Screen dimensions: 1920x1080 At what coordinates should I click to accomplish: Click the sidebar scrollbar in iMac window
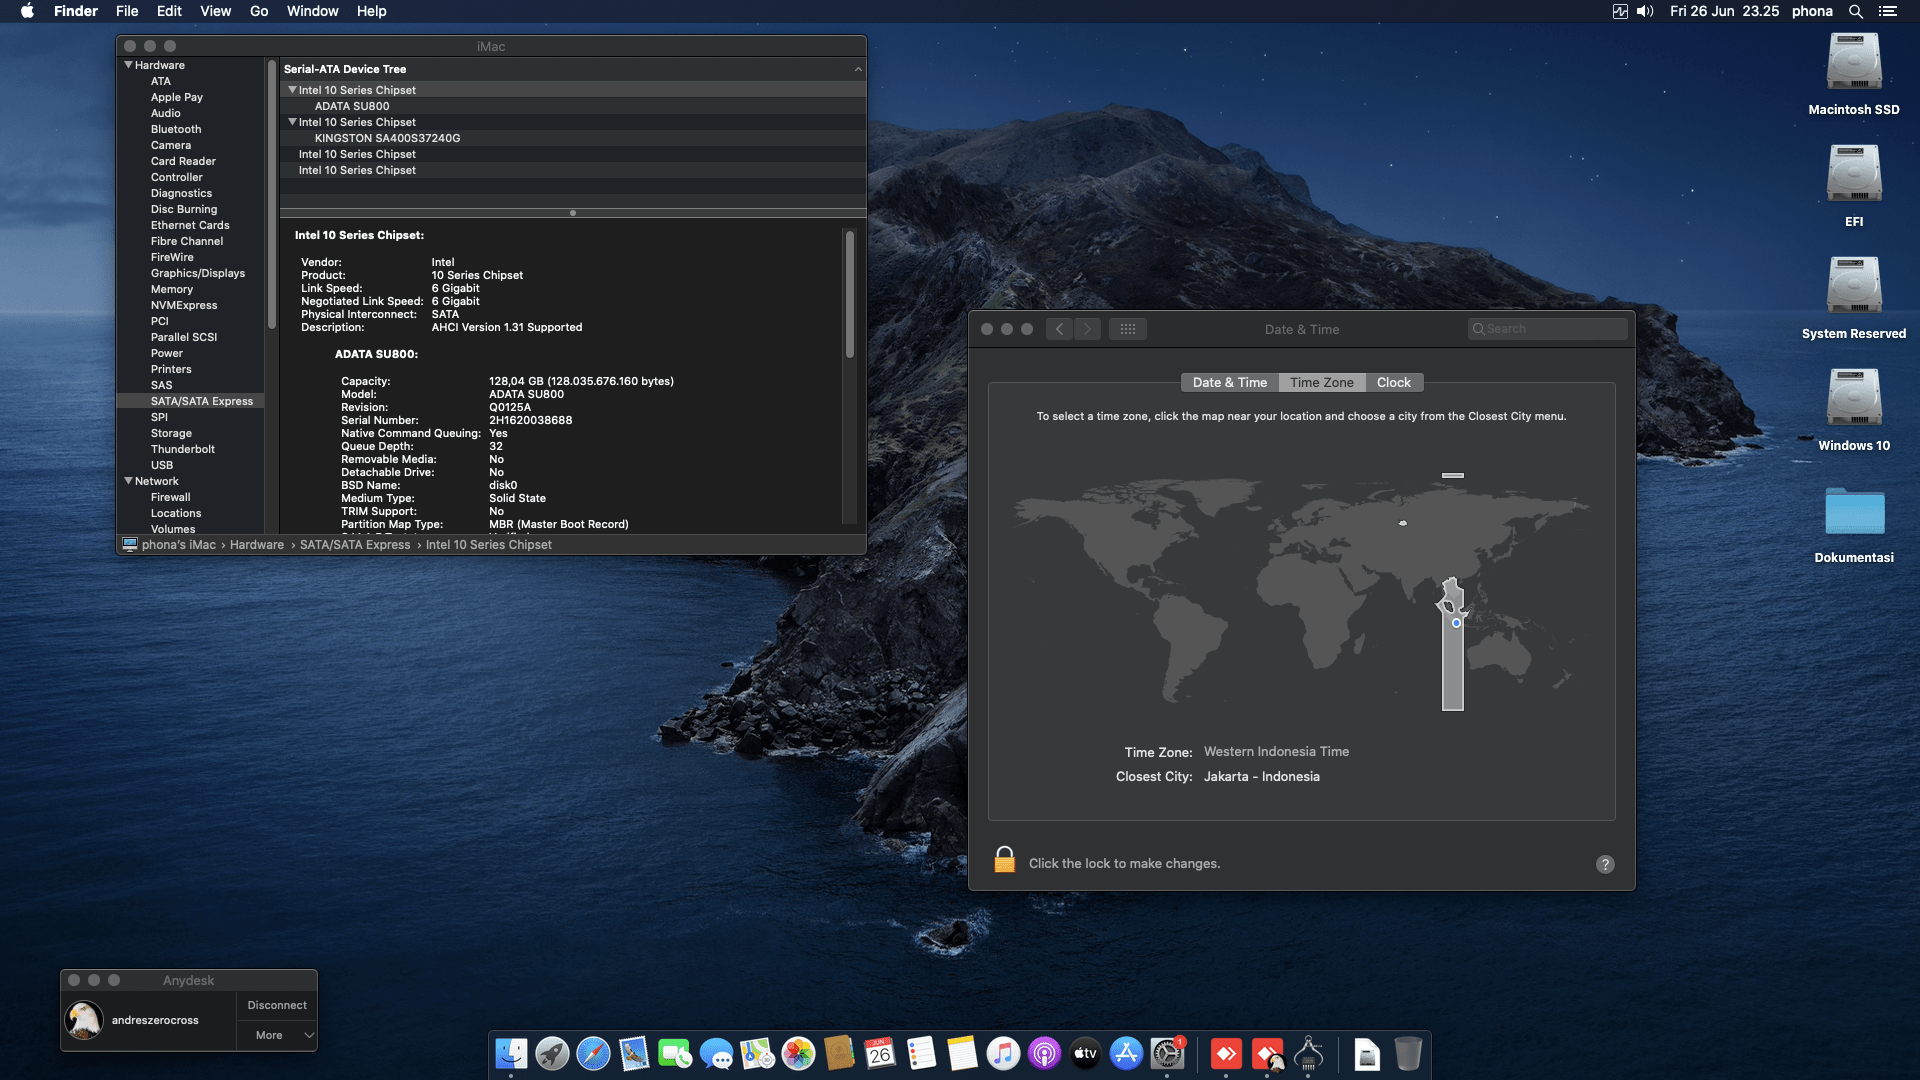272,195
